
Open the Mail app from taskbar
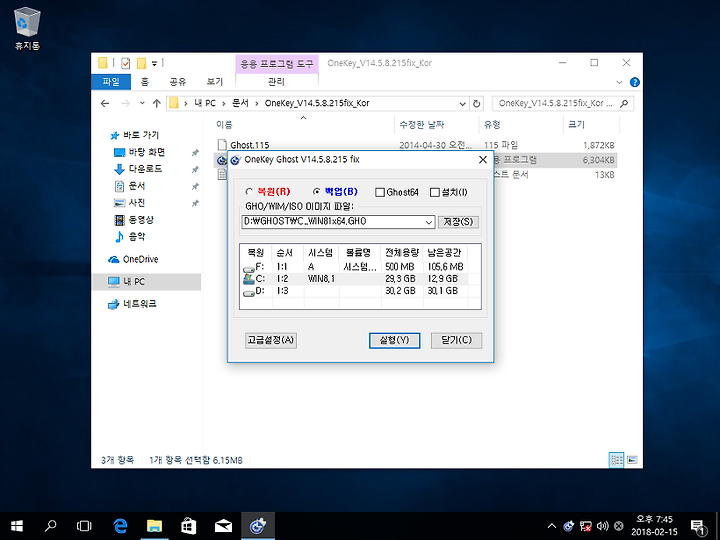click(223, 526)
